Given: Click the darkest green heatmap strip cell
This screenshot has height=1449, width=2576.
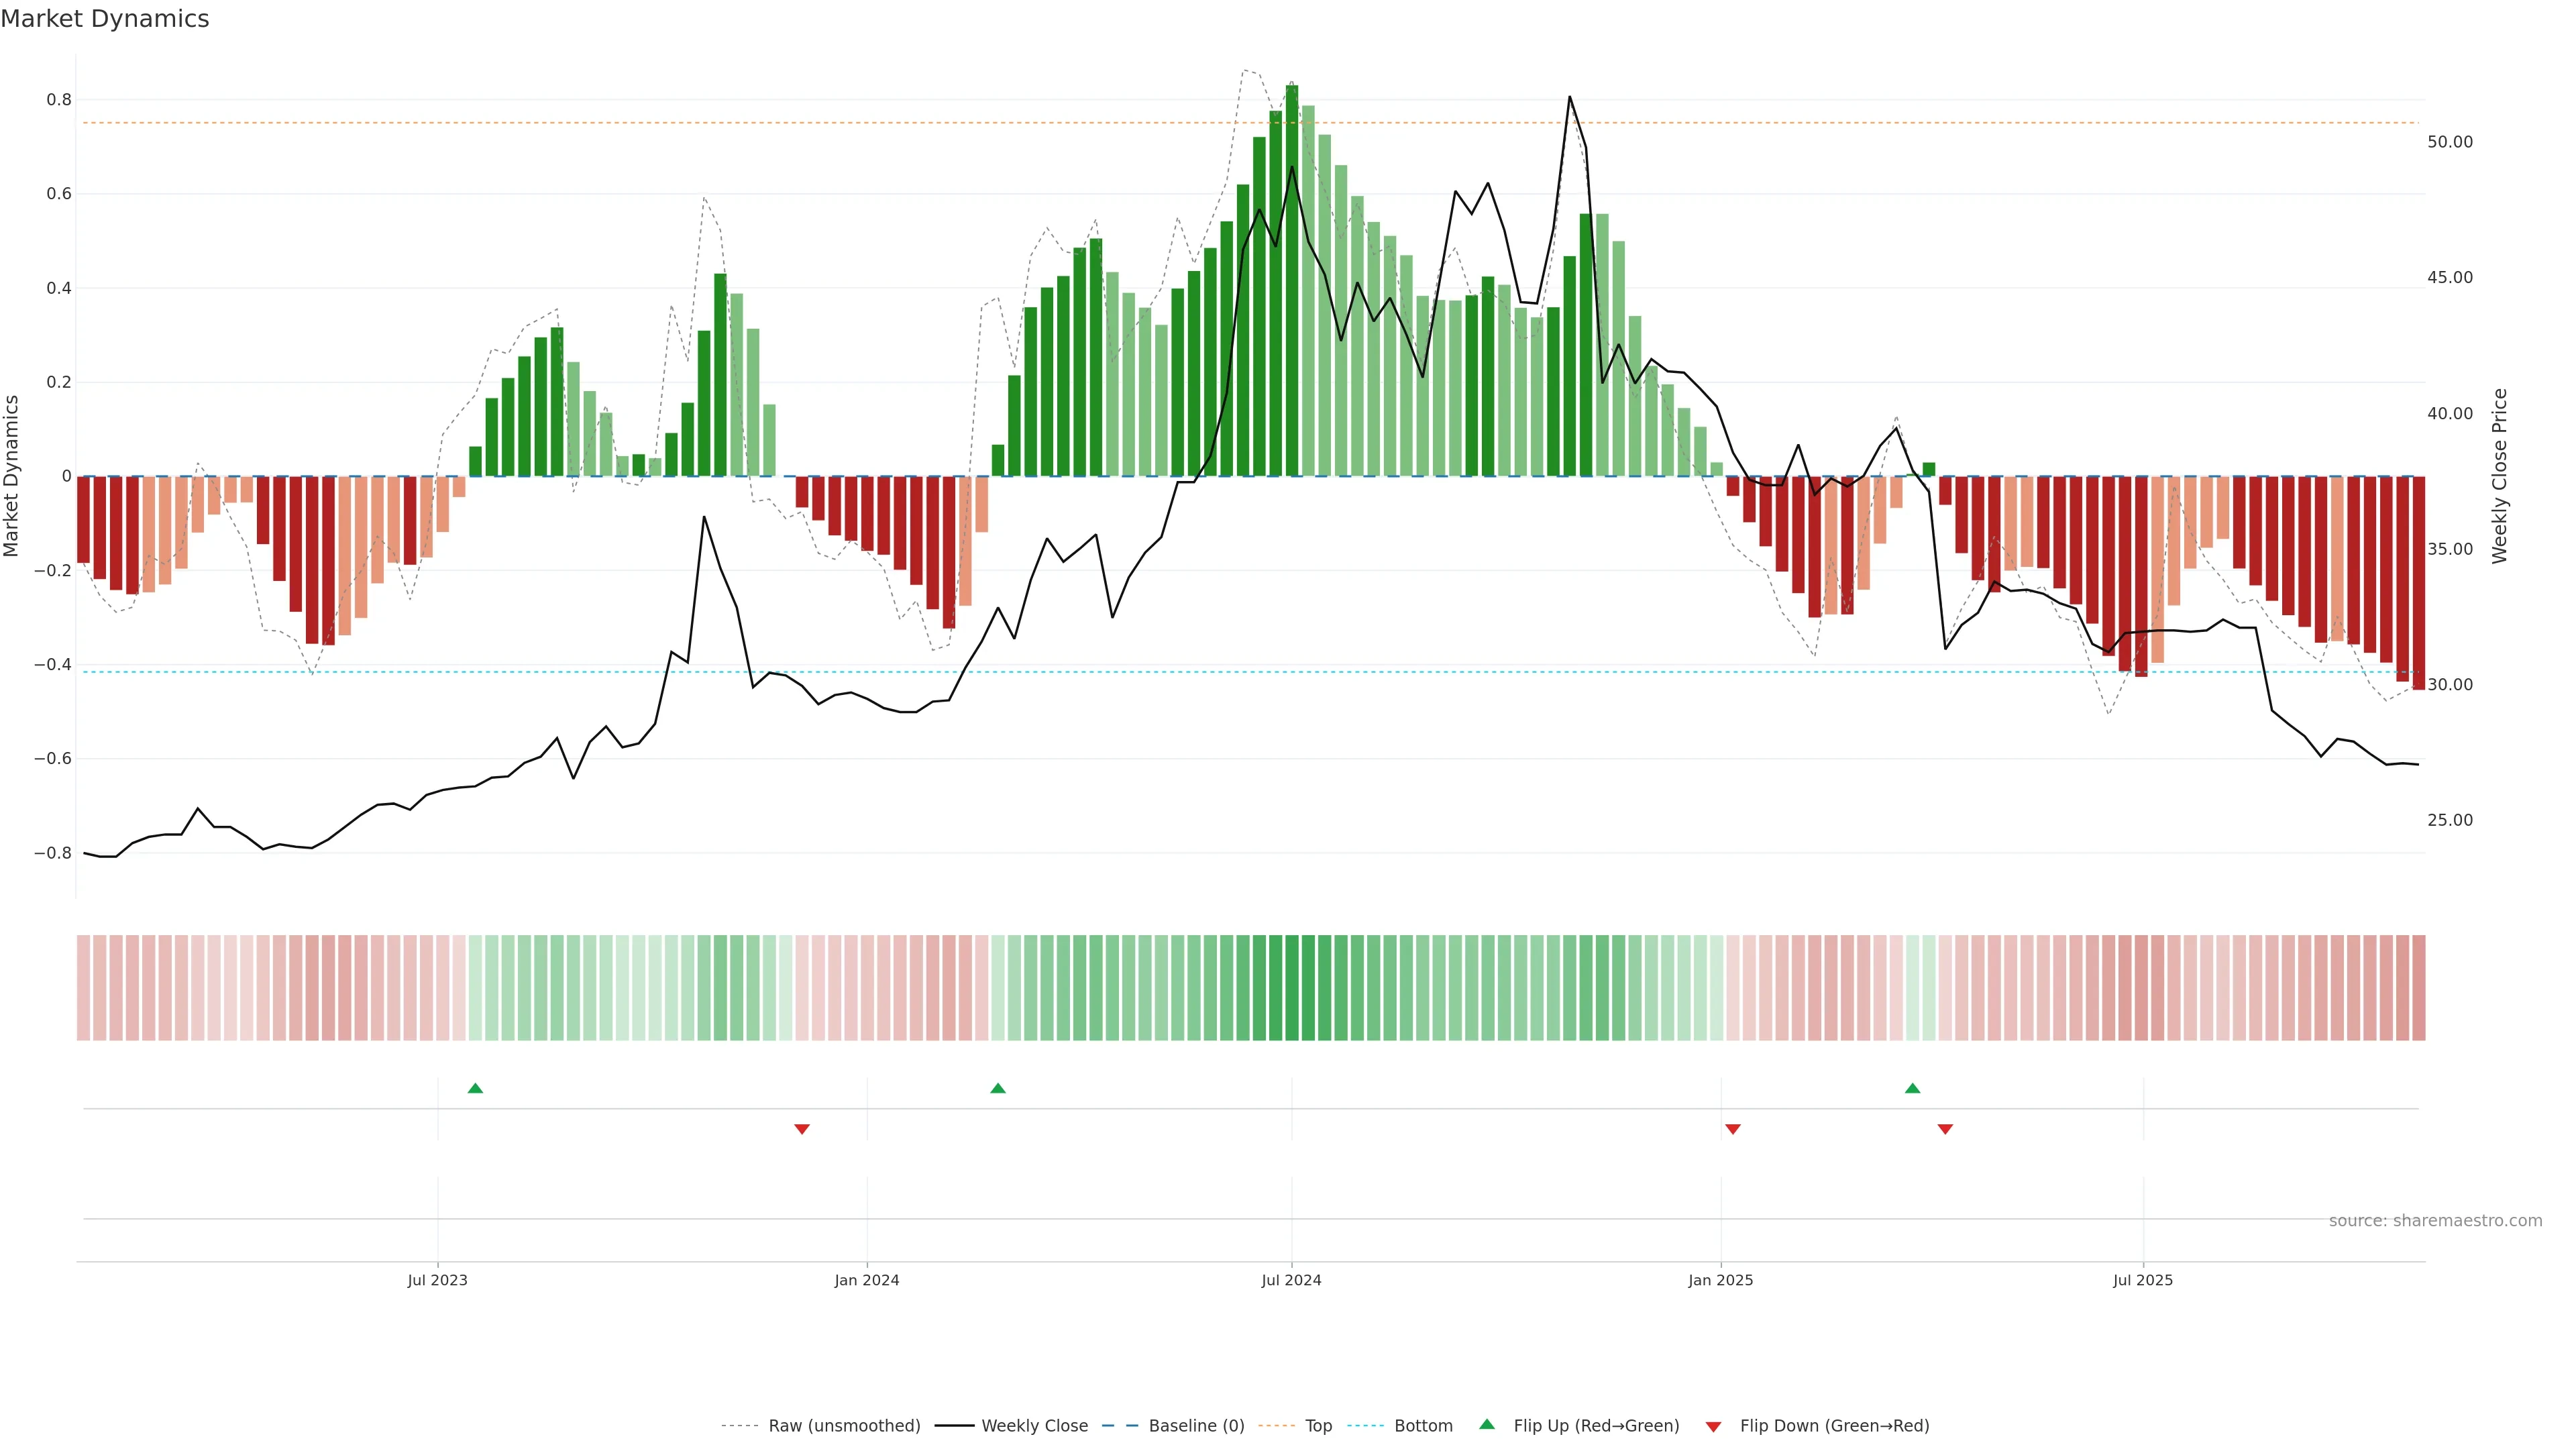Looking at the screenshot, I should tap(1292, 987).
